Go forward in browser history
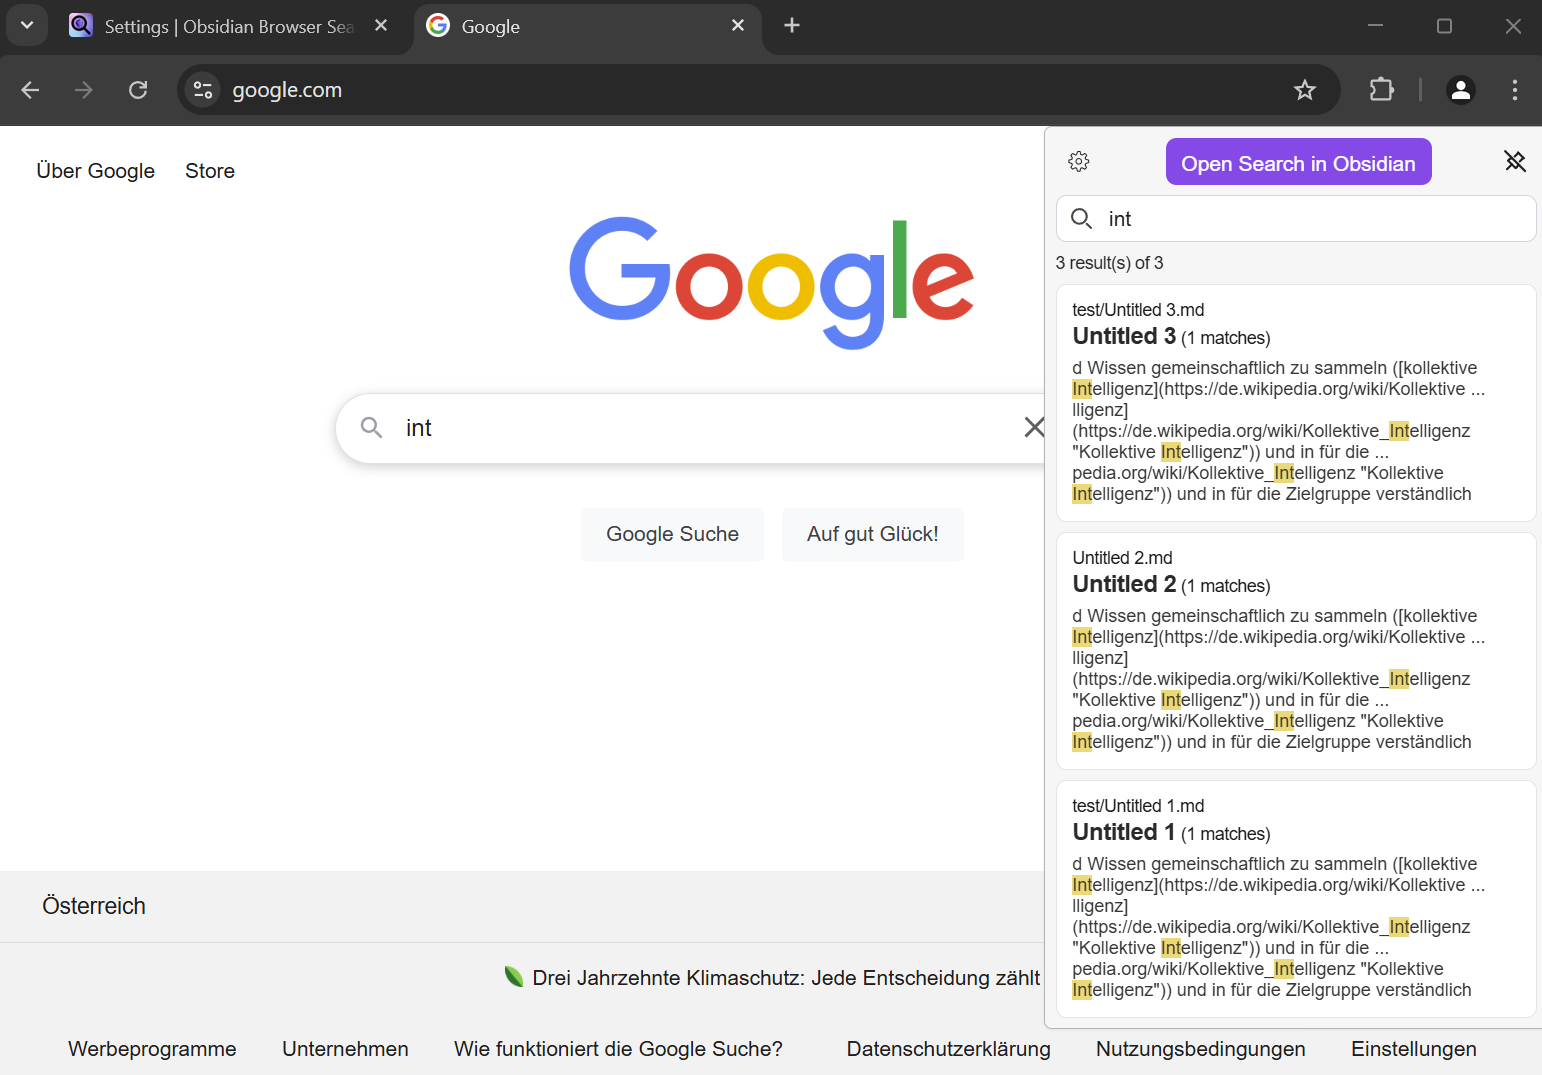1542x1075 pixels. (84, 90)
